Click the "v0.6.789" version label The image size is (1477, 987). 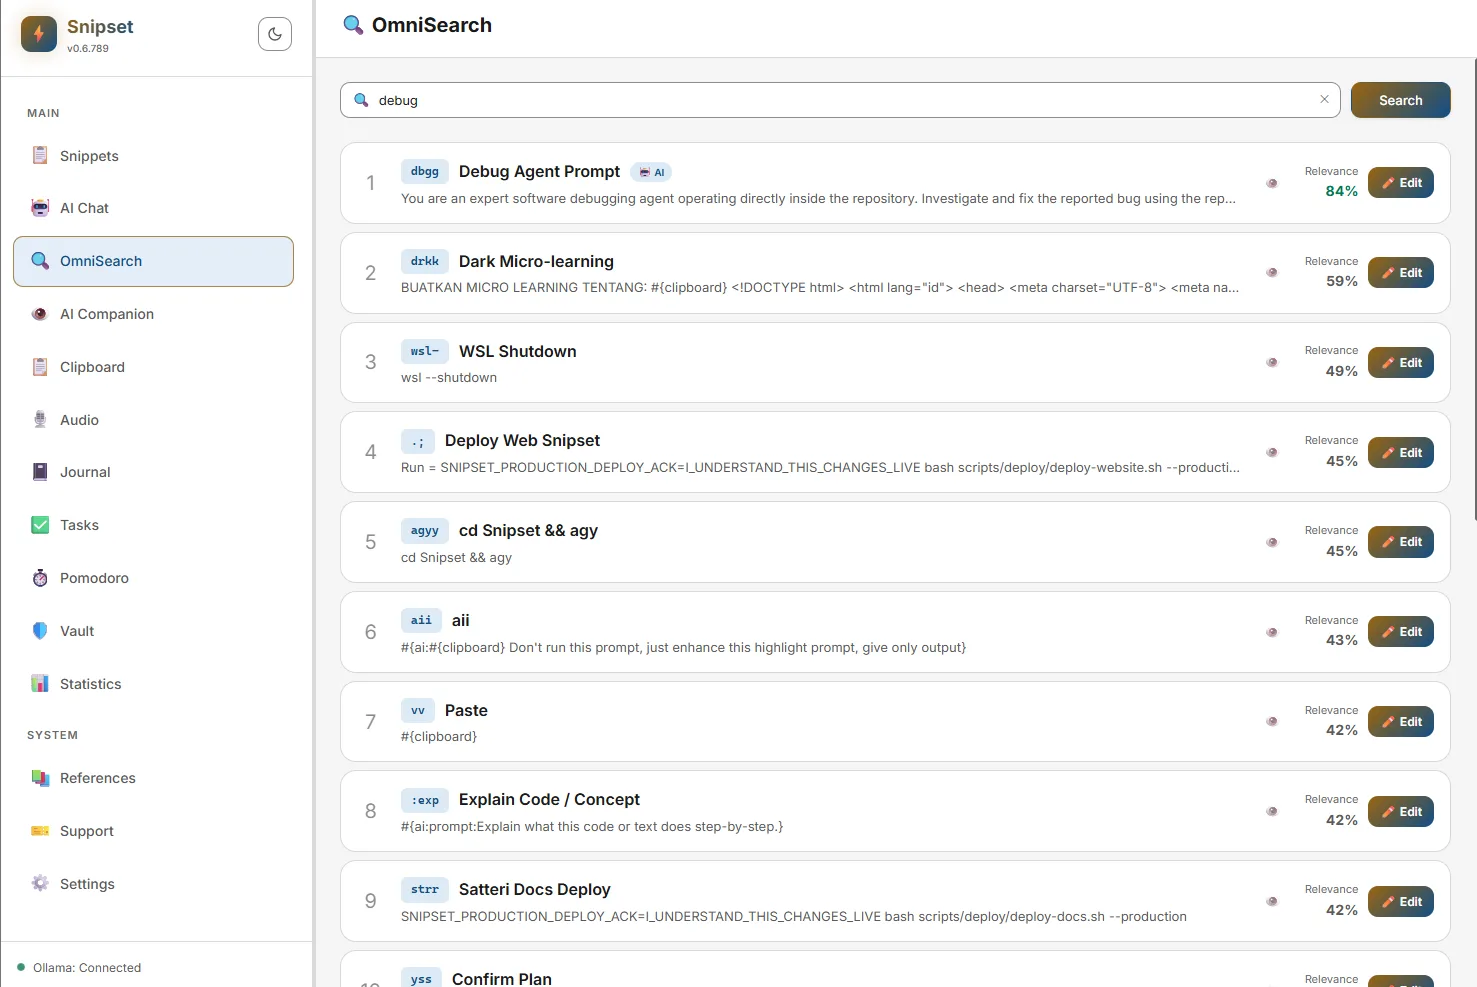(x=88, y=48)
